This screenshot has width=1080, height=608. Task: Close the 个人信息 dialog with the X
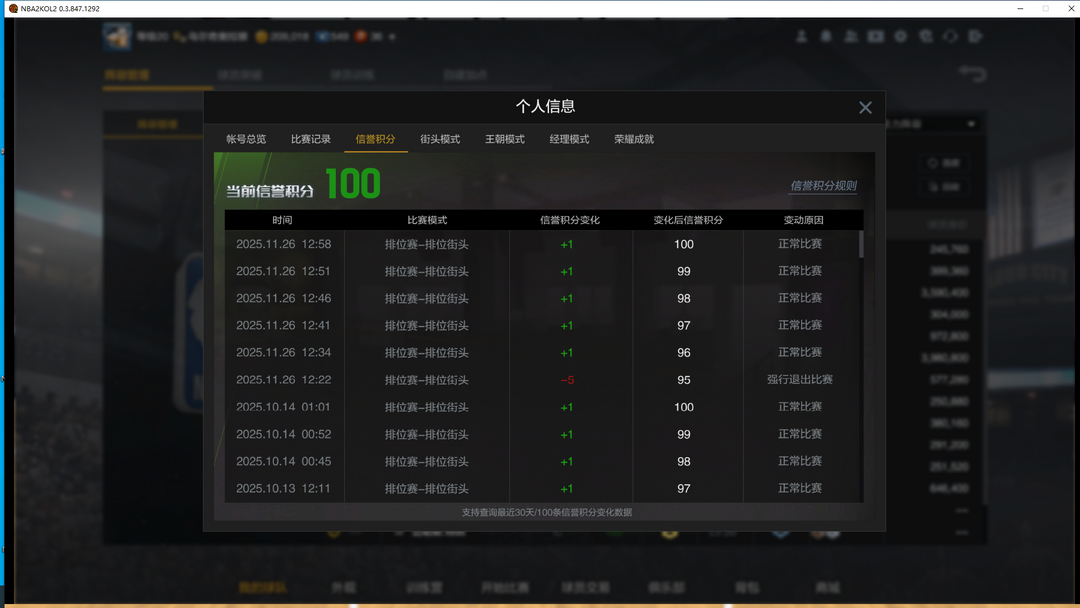tap(865, 108)
